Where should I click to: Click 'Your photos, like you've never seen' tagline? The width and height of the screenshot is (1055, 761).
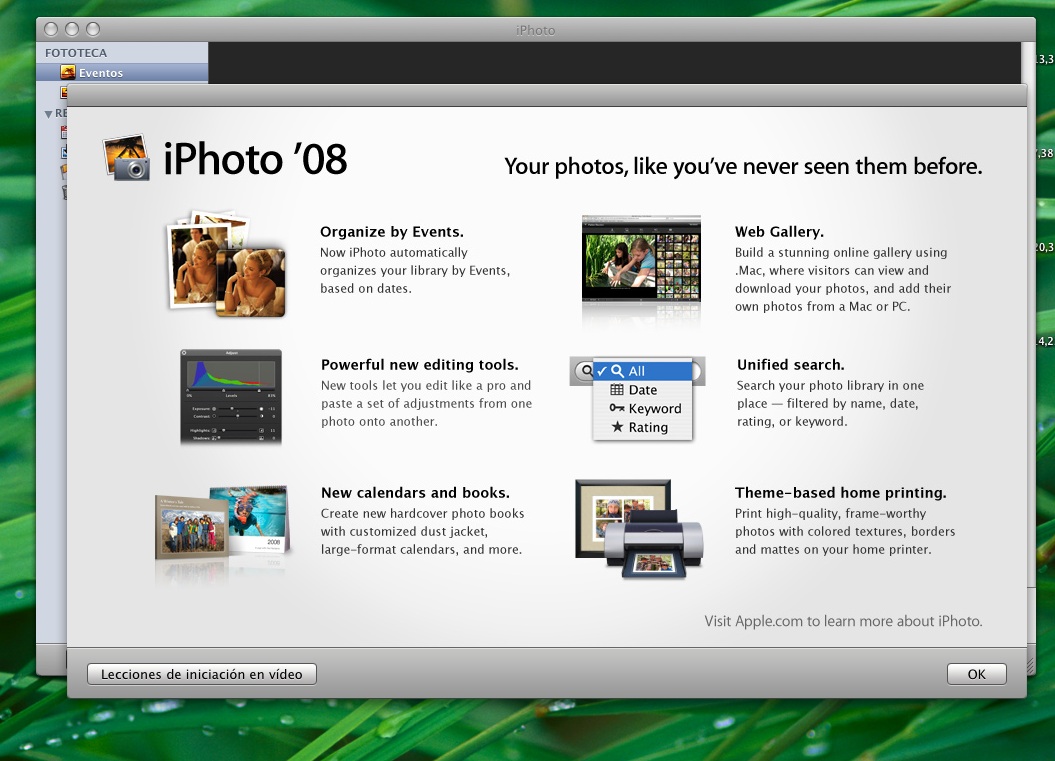[743, 166]
